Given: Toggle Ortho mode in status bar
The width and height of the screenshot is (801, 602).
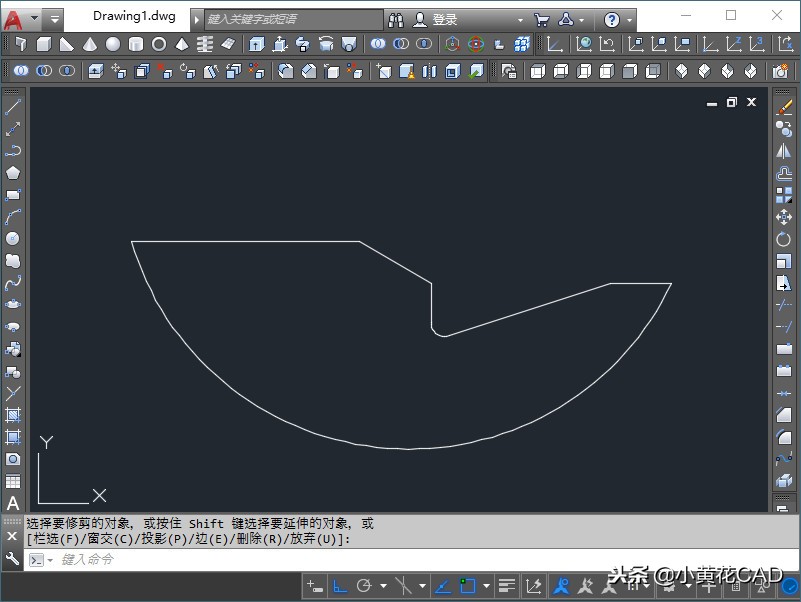Looking at the screenshot, I should (339, 586).
